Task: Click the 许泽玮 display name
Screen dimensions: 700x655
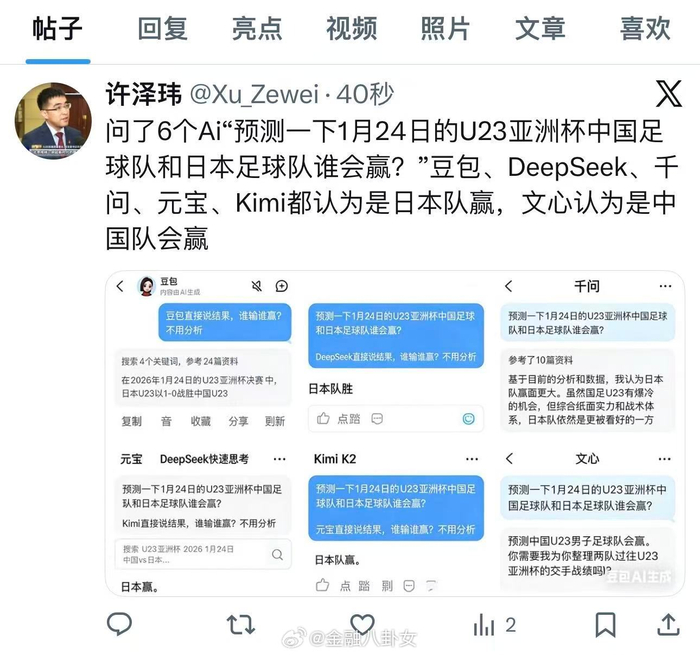Action: (144, 94)
